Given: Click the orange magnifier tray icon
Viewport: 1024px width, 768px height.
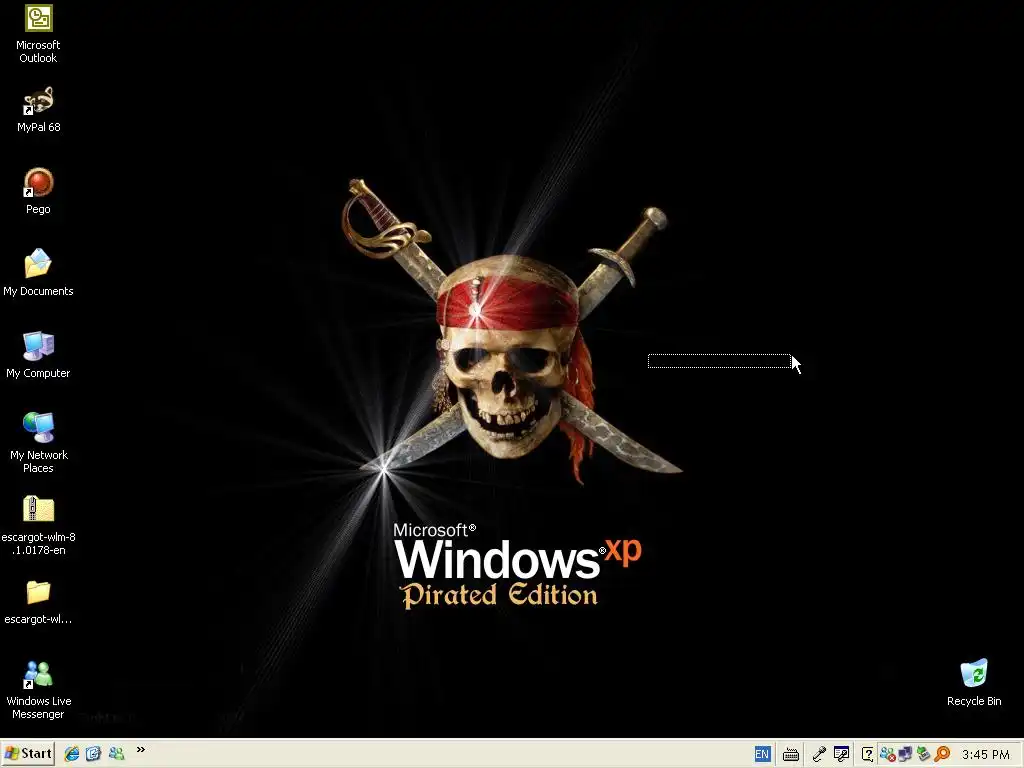Looking at the screenshot, I should pyautogui.click(x=942, y=754).
